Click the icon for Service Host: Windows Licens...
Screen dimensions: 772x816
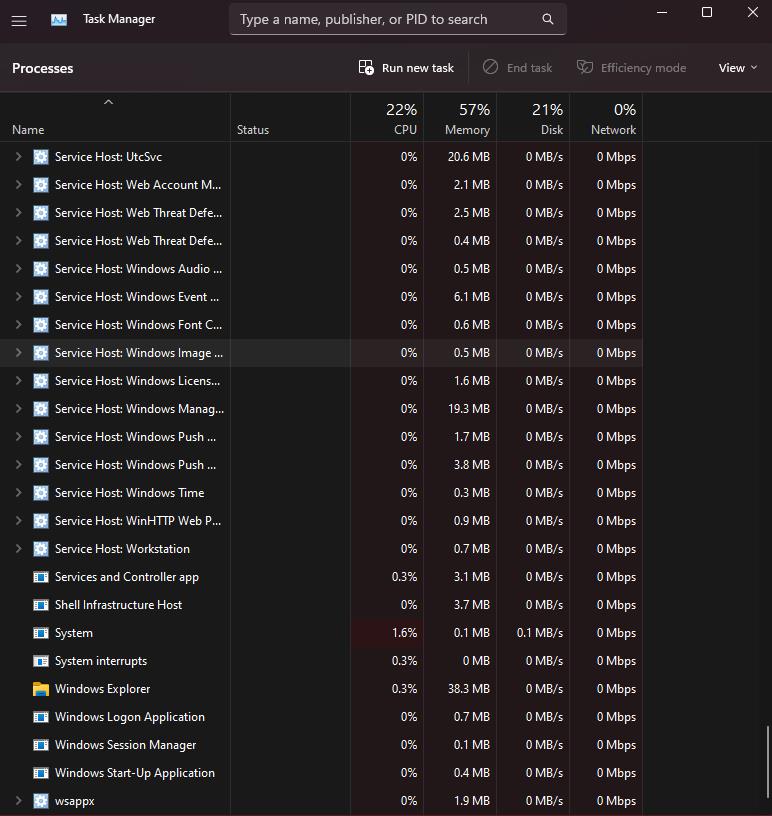point(41,381)
